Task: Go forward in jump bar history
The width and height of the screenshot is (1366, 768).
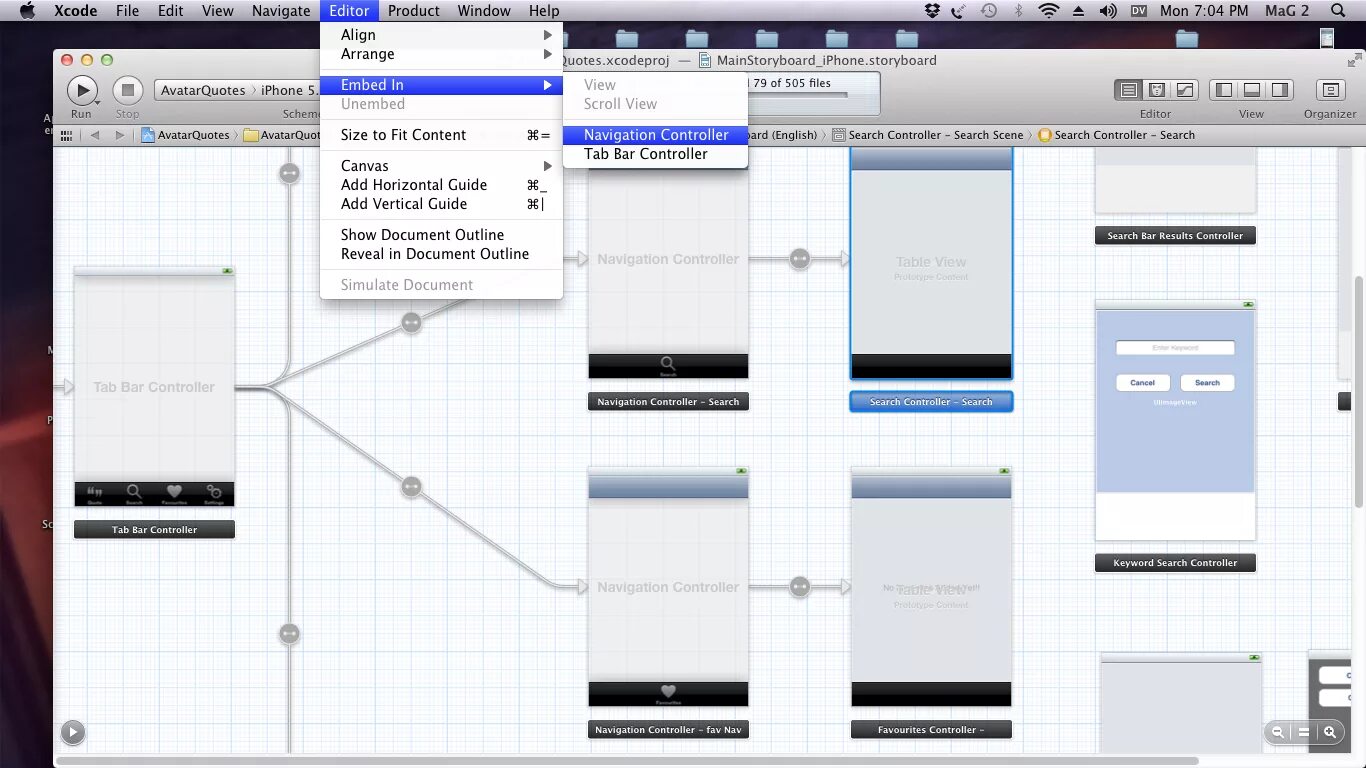Action: (119, 135)
